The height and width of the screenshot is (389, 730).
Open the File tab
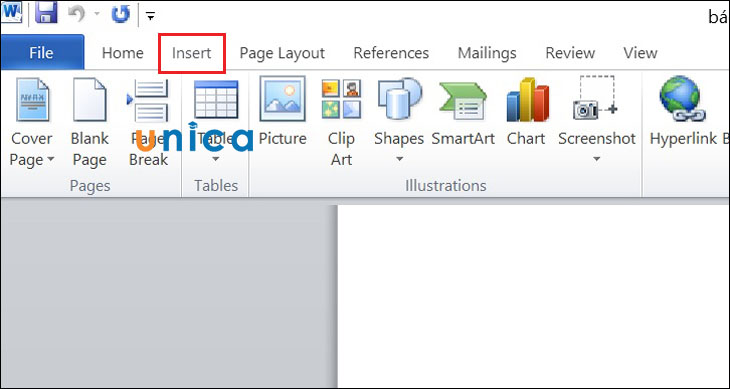click(41, 53)
